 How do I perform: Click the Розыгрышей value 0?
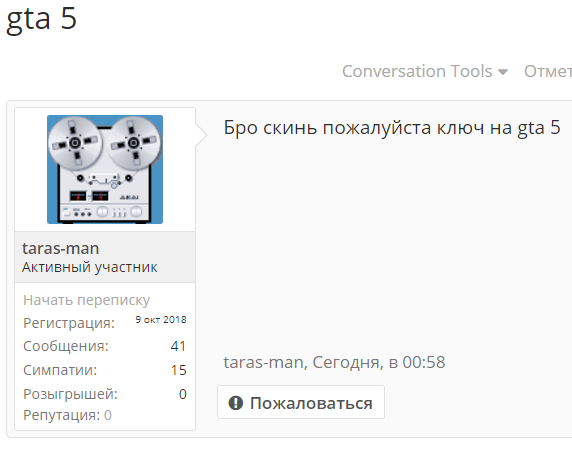pos(183,394)
